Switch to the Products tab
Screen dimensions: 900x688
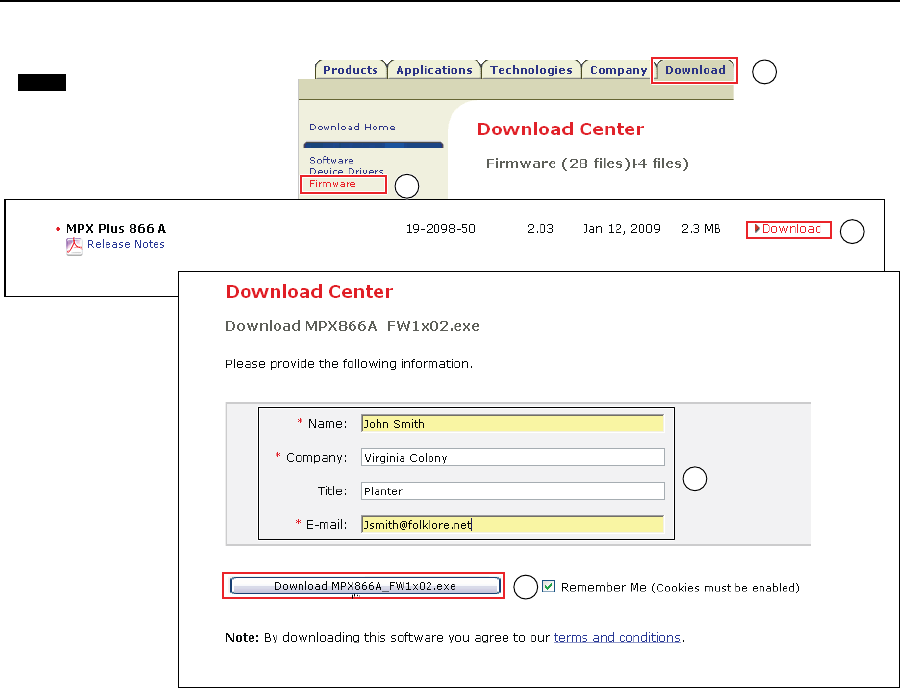coord(350,70)
